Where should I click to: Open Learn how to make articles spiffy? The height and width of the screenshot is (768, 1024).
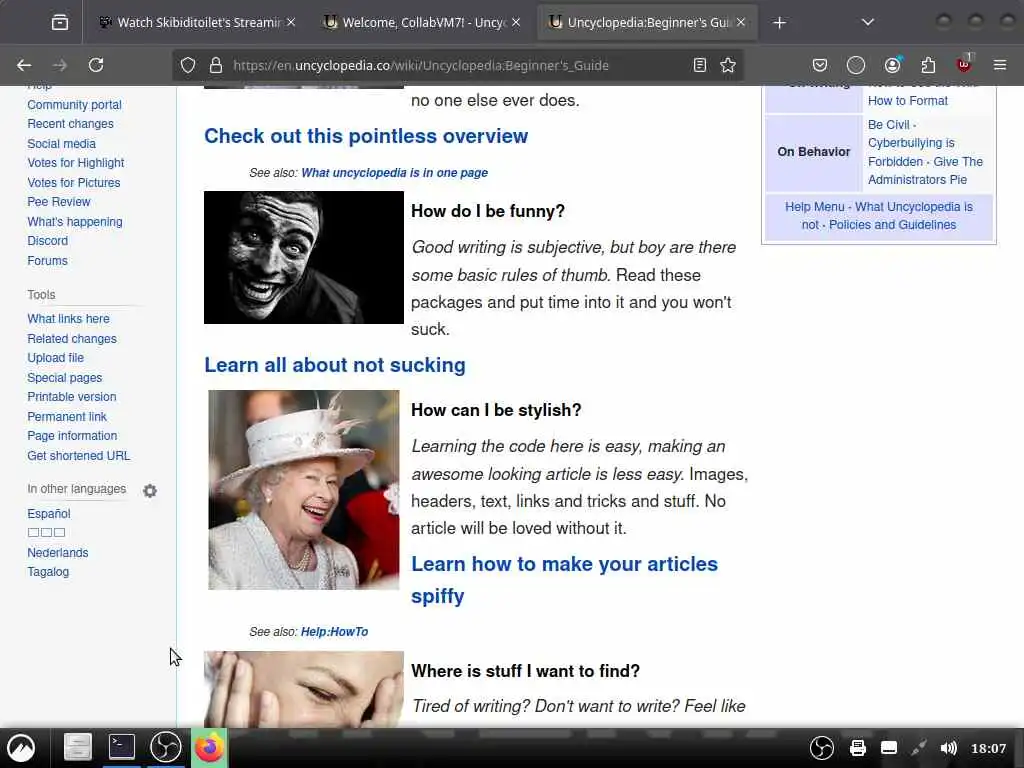(564, 580)
